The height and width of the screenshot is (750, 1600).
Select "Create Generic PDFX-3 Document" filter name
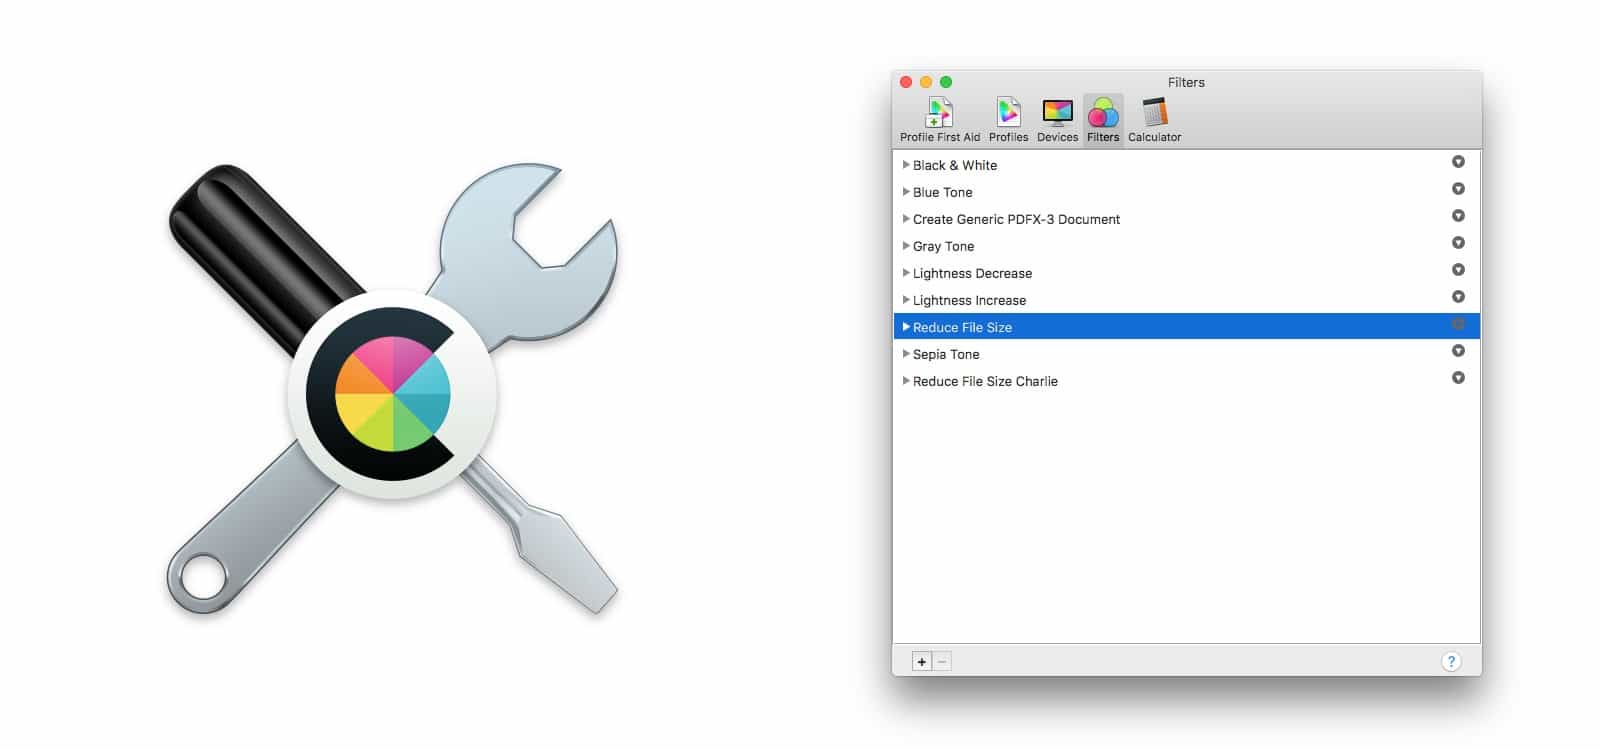point(1016,219)
